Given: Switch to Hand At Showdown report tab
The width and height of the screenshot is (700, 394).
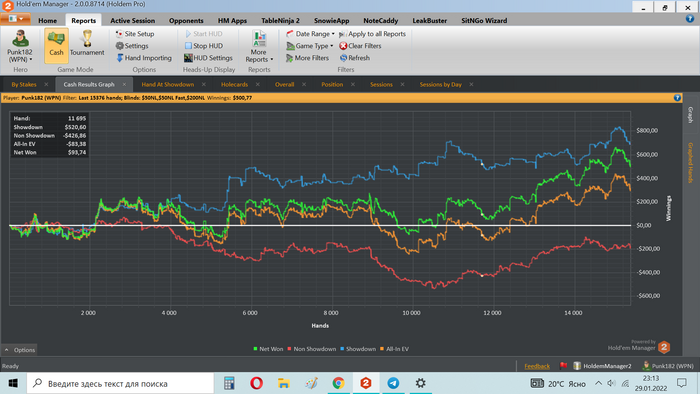Looking at the screenshot, I should (x=168, y=84).
